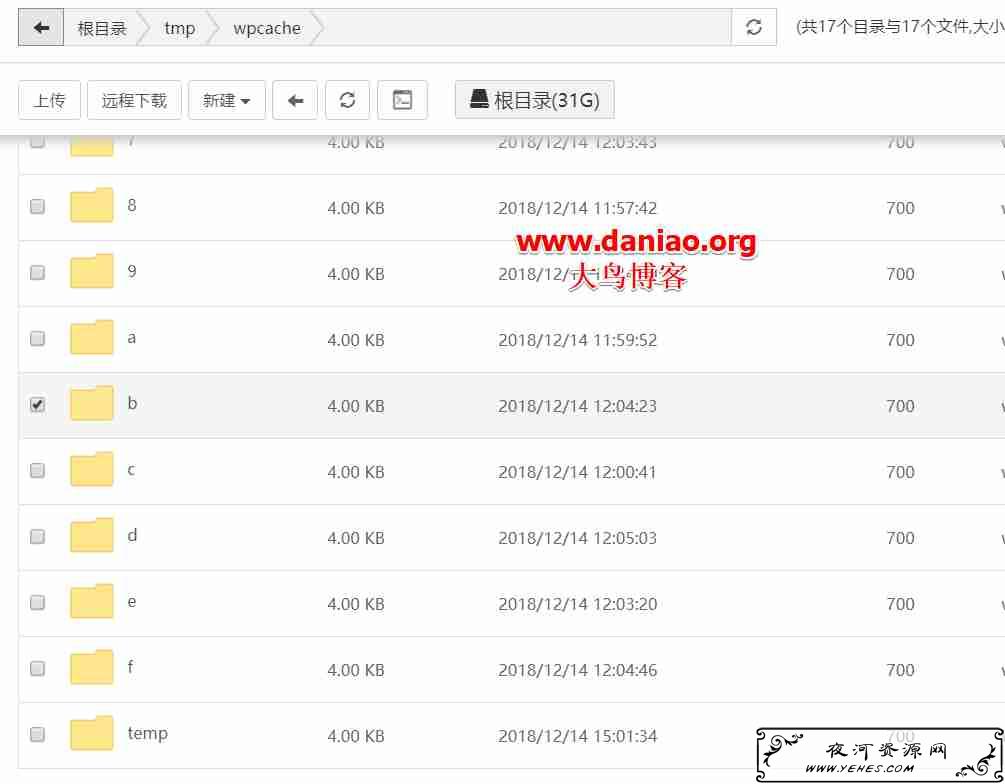Check the checkbox for folder 8
Viewport: 1005px width, 784px height.
tap(37, 206)
